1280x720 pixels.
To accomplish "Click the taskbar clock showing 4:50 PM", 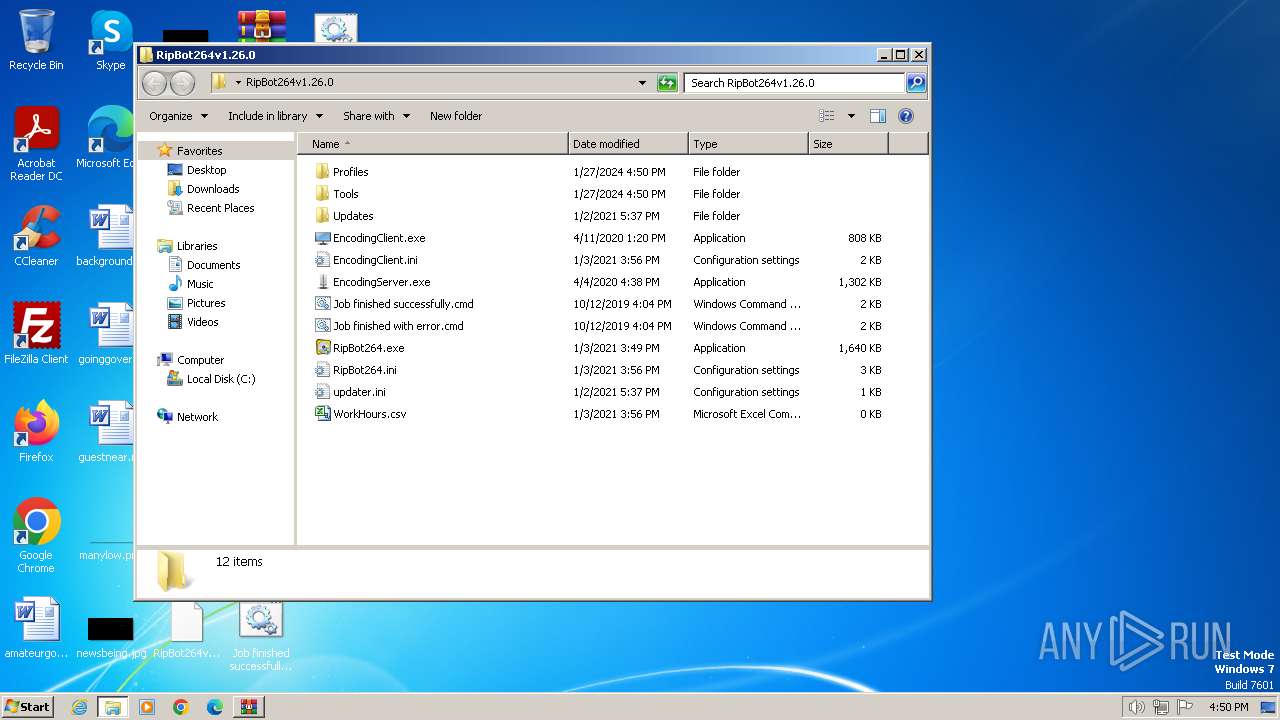I will pyautogui.click(x=1228, y=707).
